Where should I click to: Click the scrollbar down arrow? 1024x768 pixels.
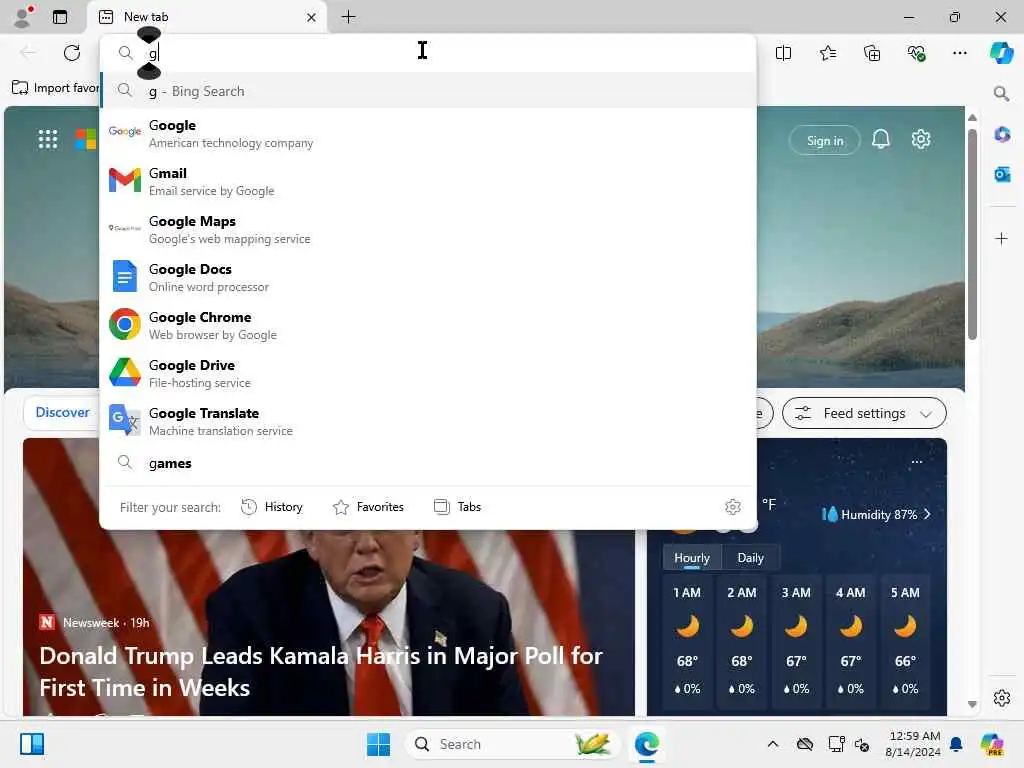pyautogui.click(x=972, y=704)
